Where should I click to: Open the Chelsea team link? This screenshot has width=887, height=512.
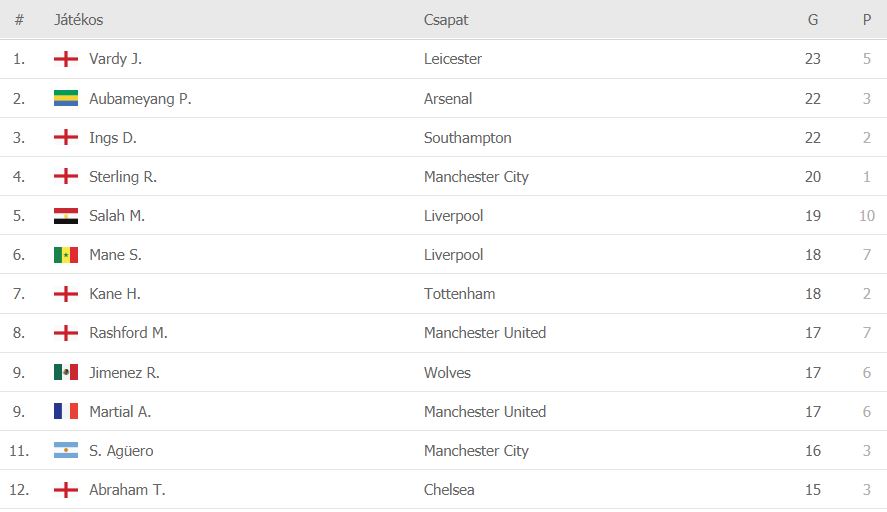click(x=449, y=489)
